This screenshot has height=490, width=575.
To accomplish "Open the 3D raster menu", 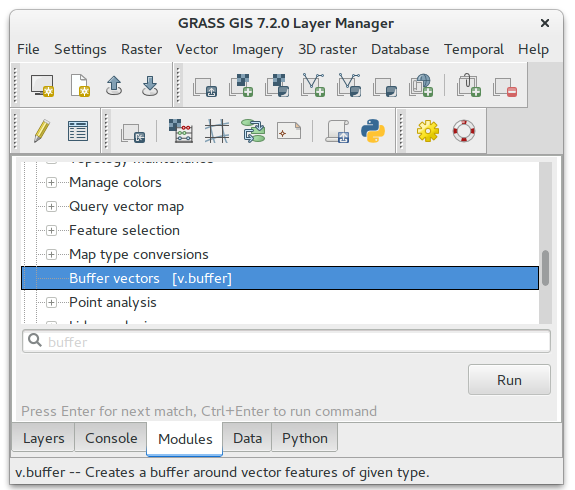I will (x=327, y=49).
